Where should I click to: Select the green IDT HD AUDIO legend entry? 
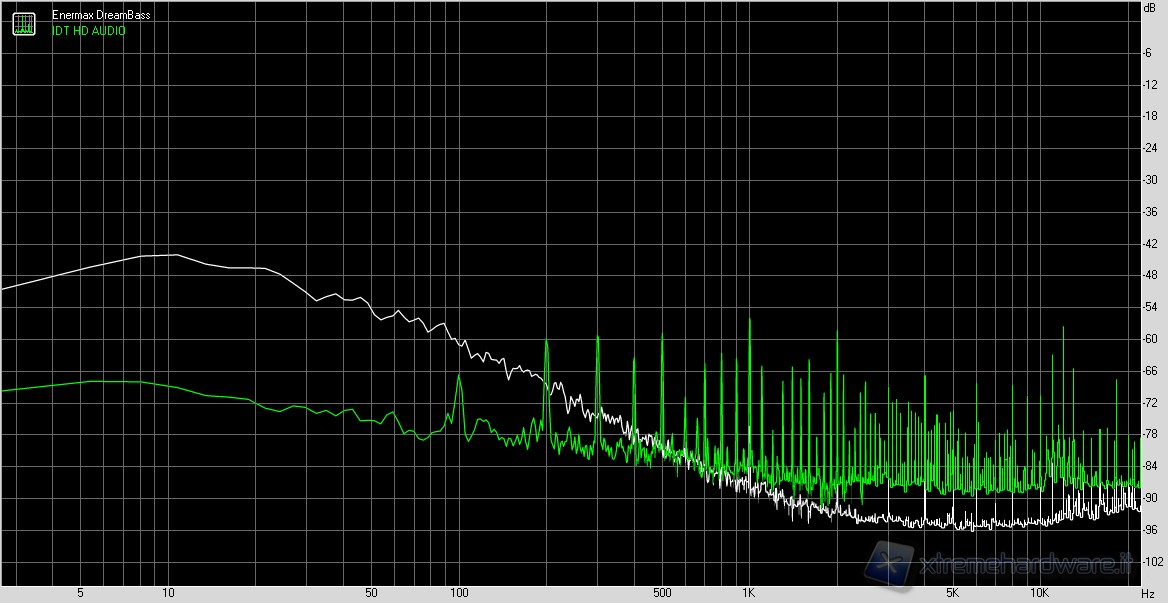88,31
